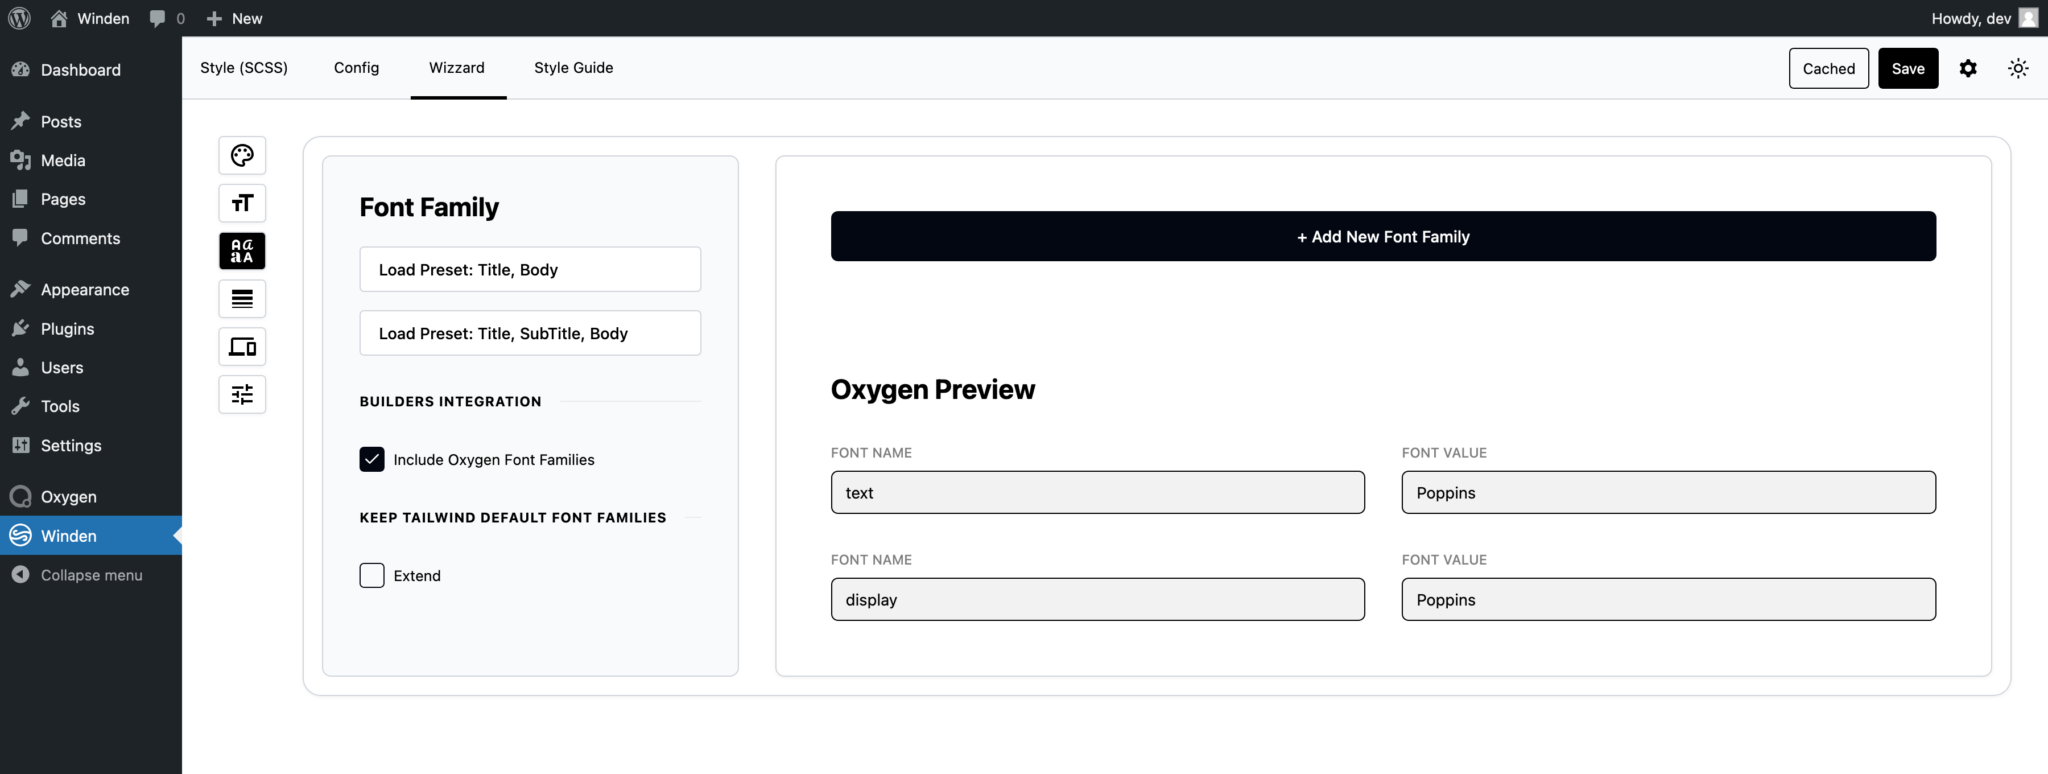Click Collapse menu label

point(92,575)
